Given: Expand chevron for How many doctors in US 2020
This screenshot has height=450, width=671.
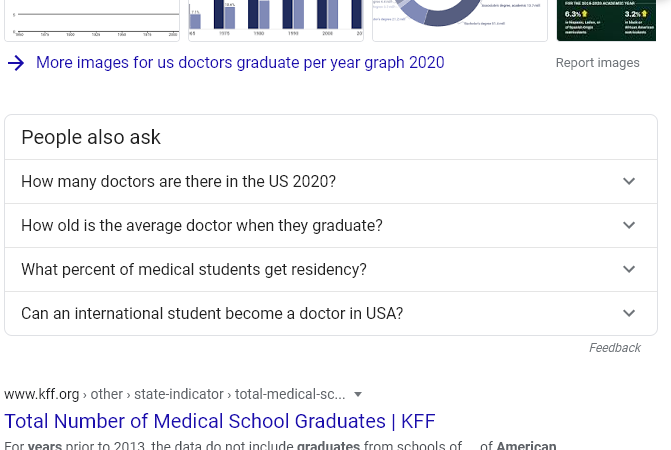Looking at the screenshot, I should click(x=629, y=181).
